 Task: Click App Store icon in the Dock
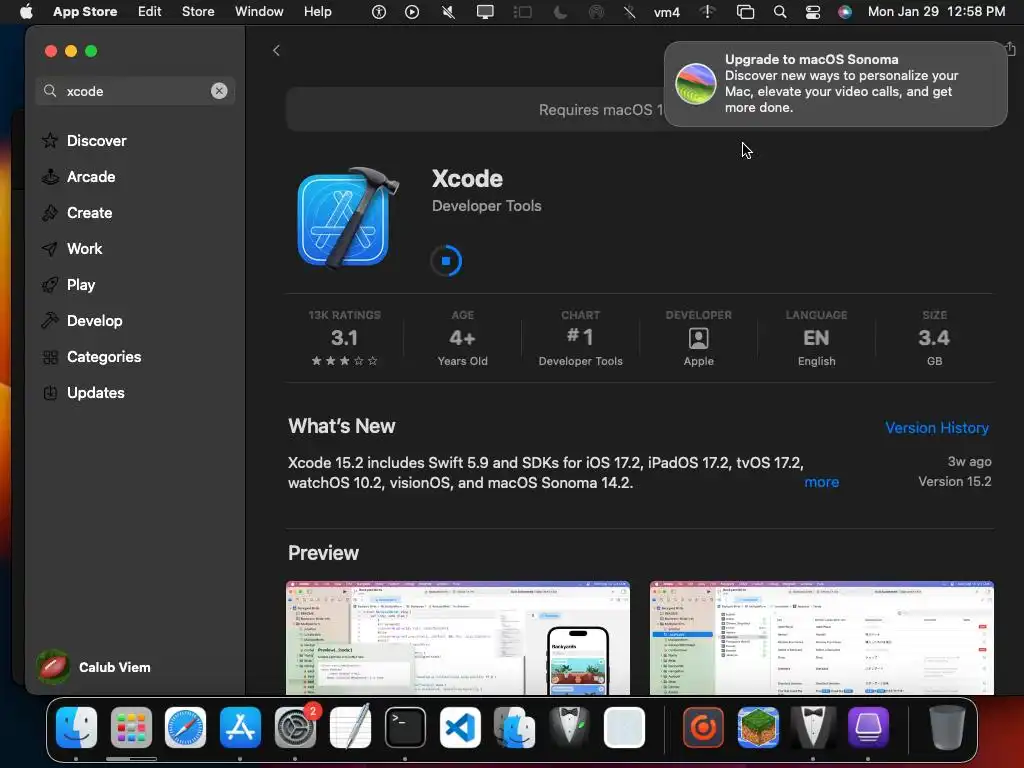240,727
